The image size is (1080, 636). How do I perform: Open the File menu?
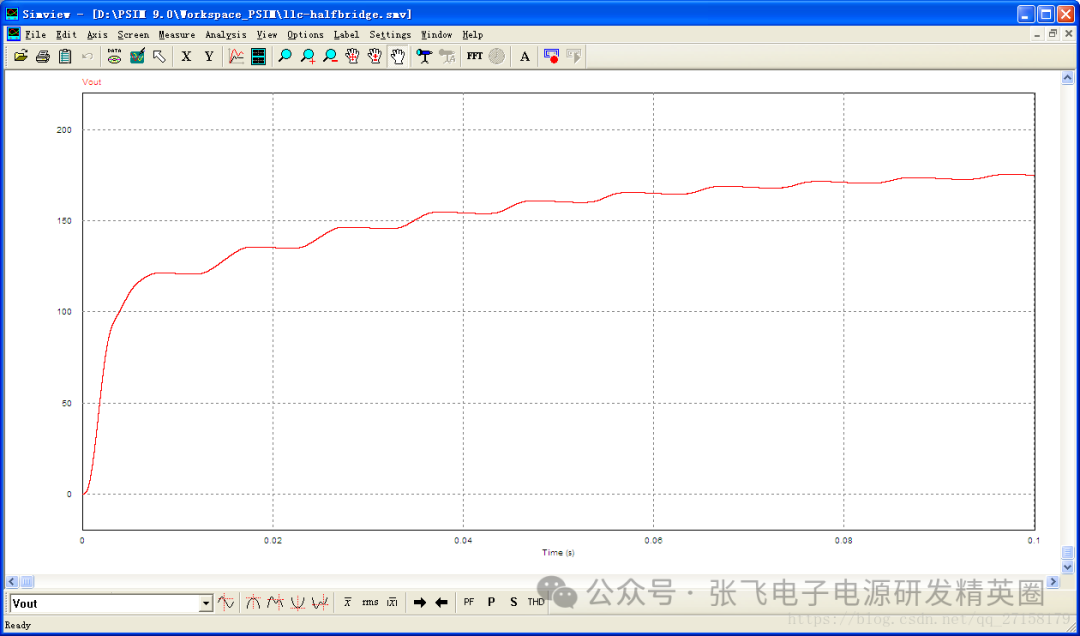[x=35, y=34]
